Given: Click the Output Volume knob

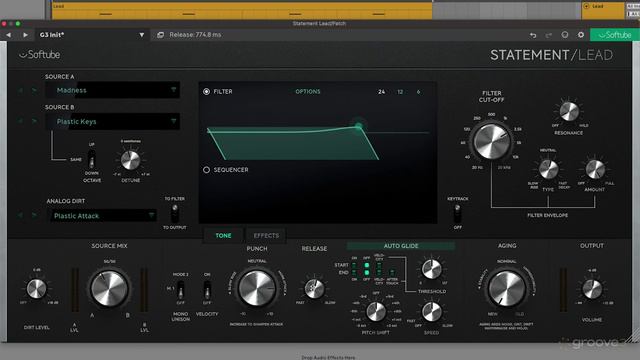Looking at the screenshot, I should click(x=592, y=289).
